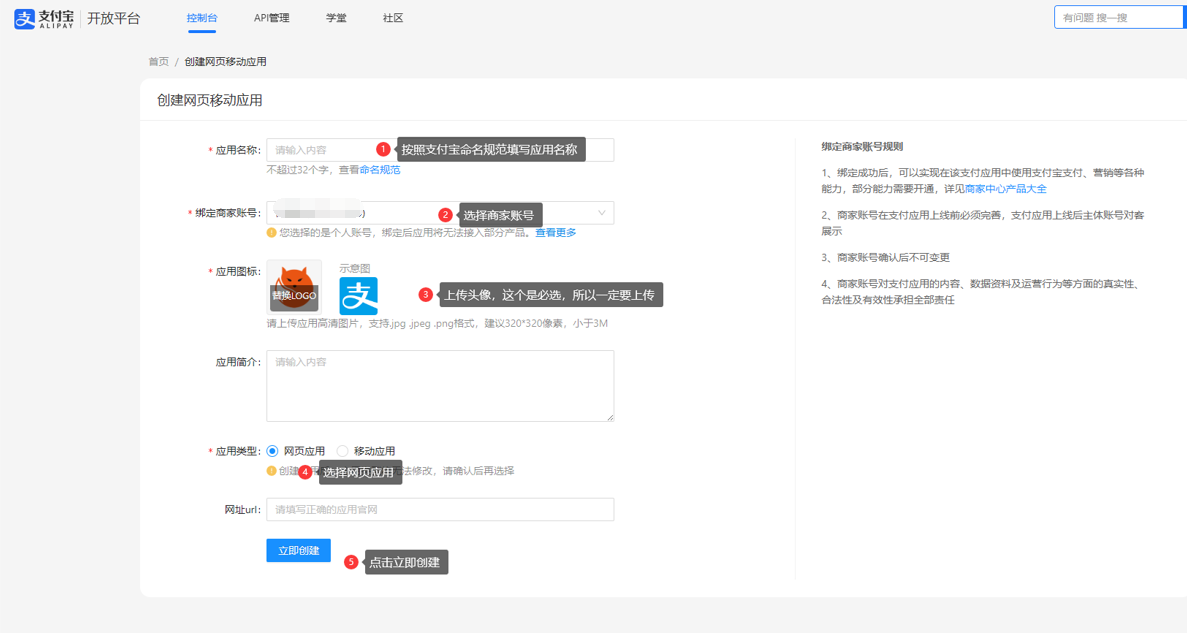The height and width of the screenshot is (633, 1187).
Task: Click the blue Alipay sample icon
Action: [x=358, y=296]
